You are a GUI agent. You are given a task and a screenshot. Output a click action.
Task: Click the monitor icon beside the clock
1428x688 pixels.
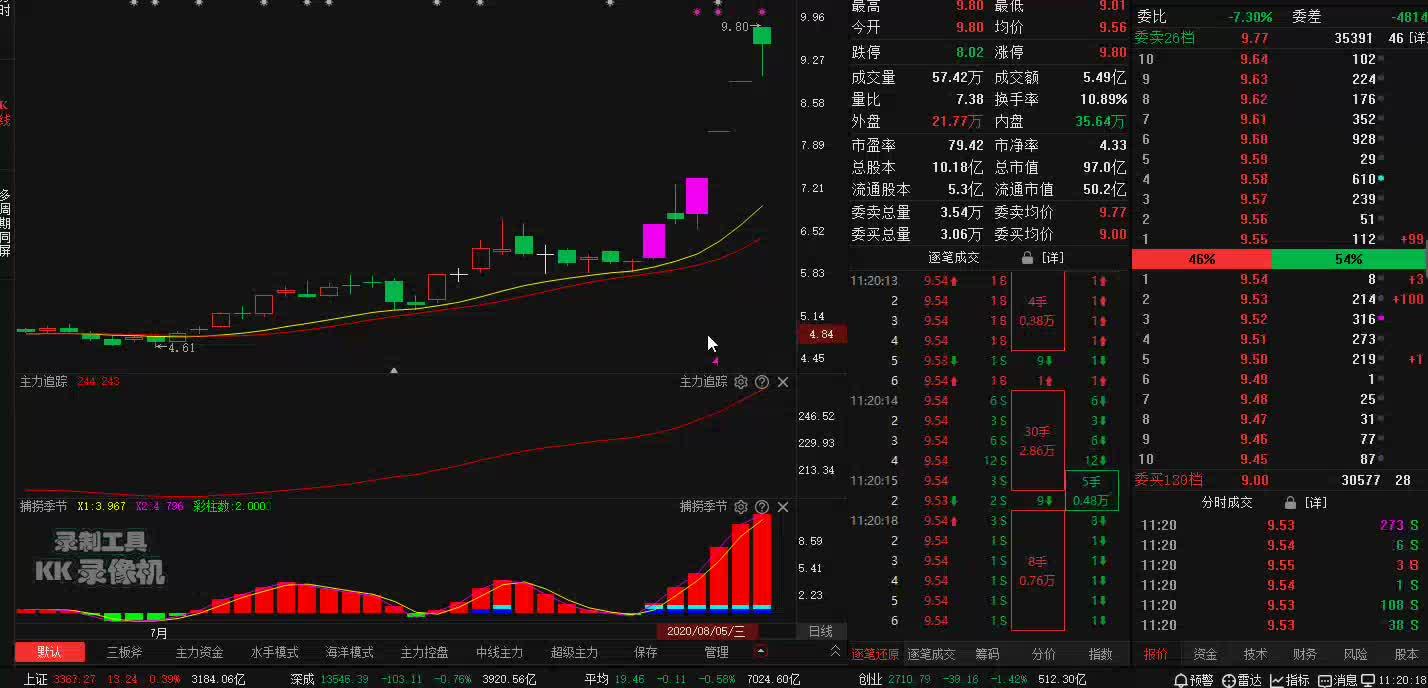(x=1366, y=680)
